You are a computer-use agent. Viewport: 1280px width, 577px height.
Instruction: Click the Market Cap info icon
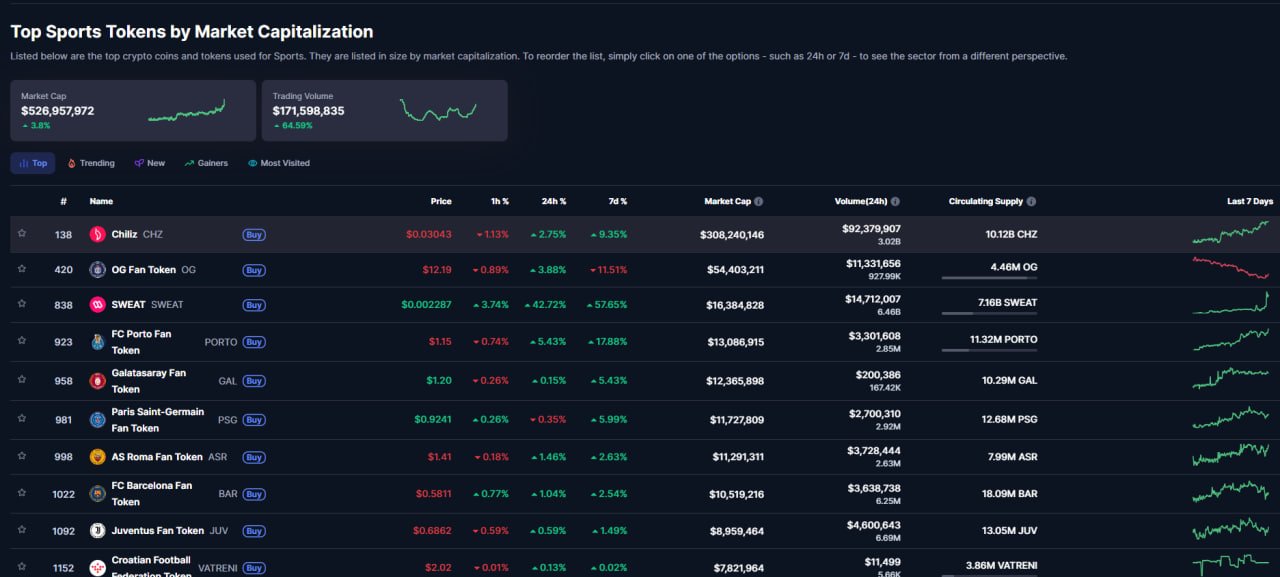pyautogui.click(x=759, y=201)
